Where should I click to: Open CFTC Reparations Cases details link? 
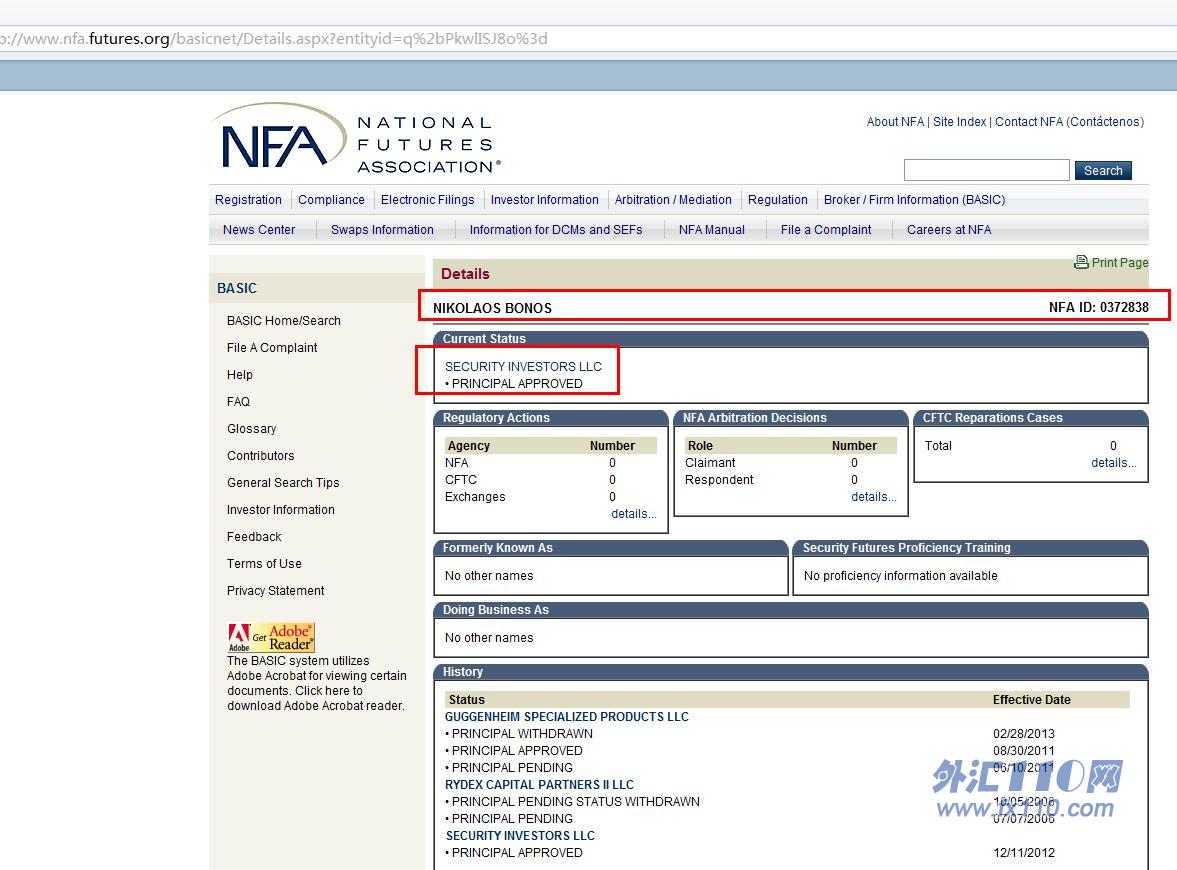[1114, 462]
